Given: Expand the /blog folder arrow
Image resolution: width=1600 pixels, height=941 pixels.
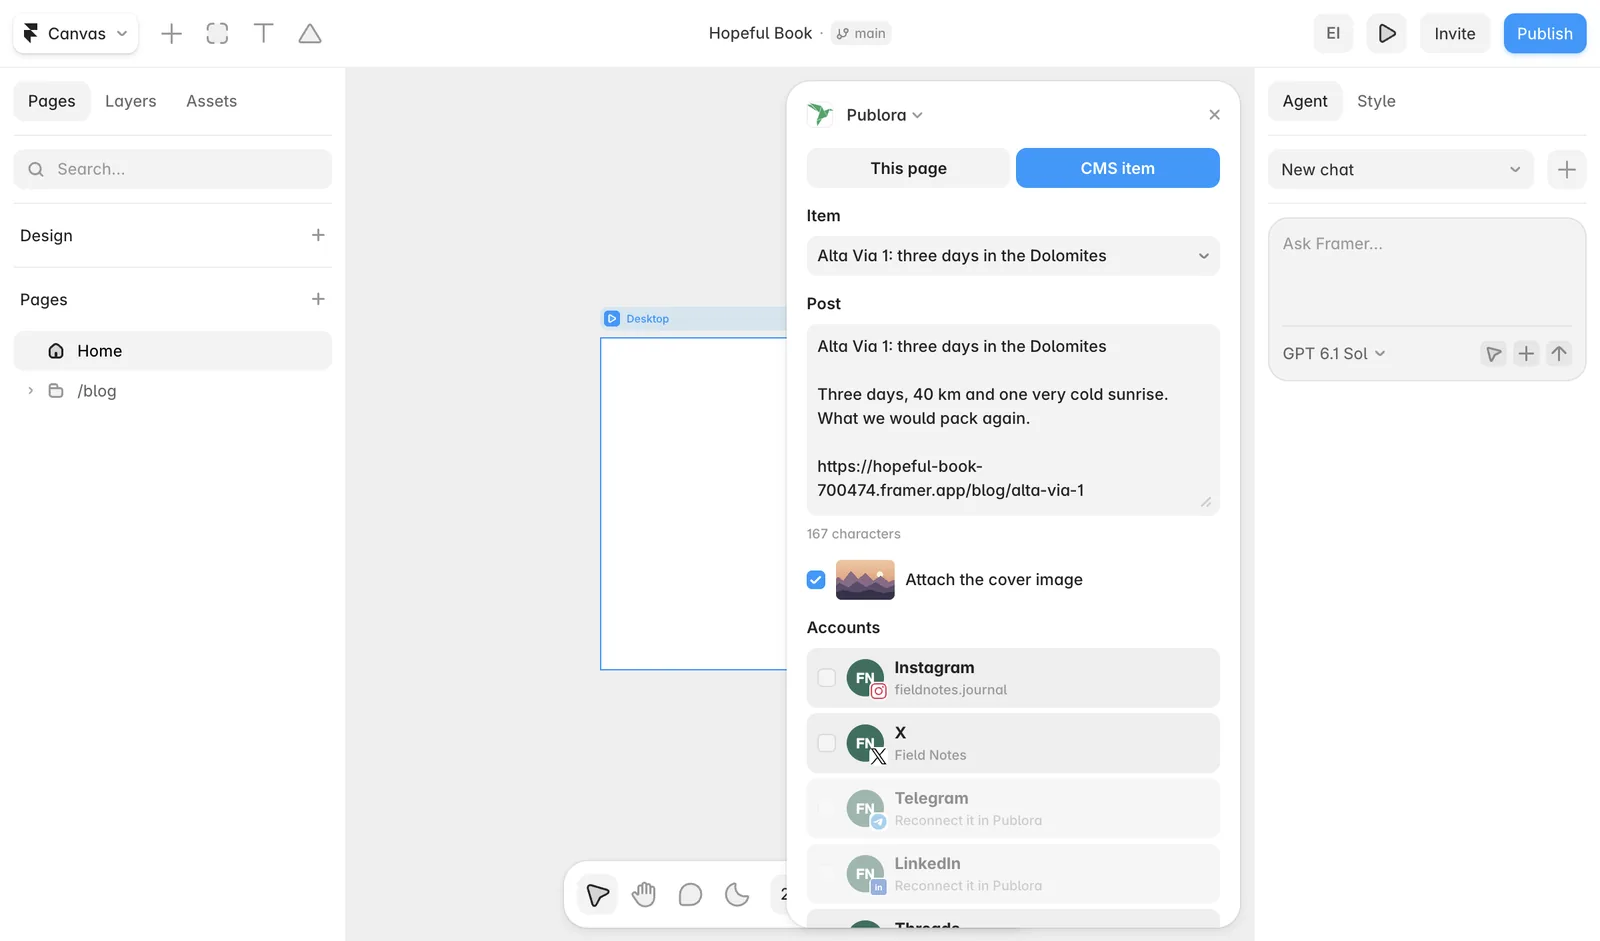Looking at the screenshot, I should click(30, 391).
